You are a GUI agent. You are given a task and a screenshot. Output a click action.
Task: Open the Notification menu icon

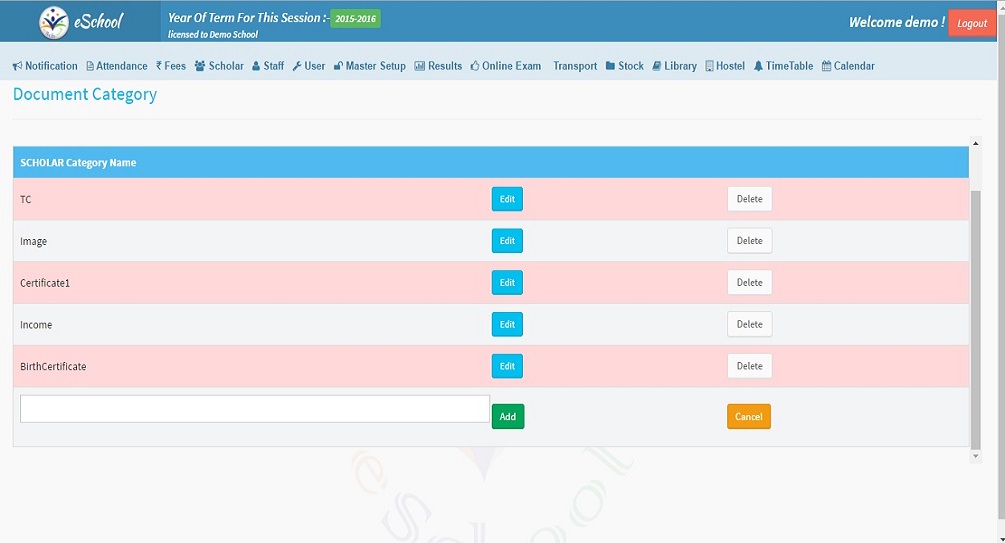pyautogui.click(x=18, y=67)
